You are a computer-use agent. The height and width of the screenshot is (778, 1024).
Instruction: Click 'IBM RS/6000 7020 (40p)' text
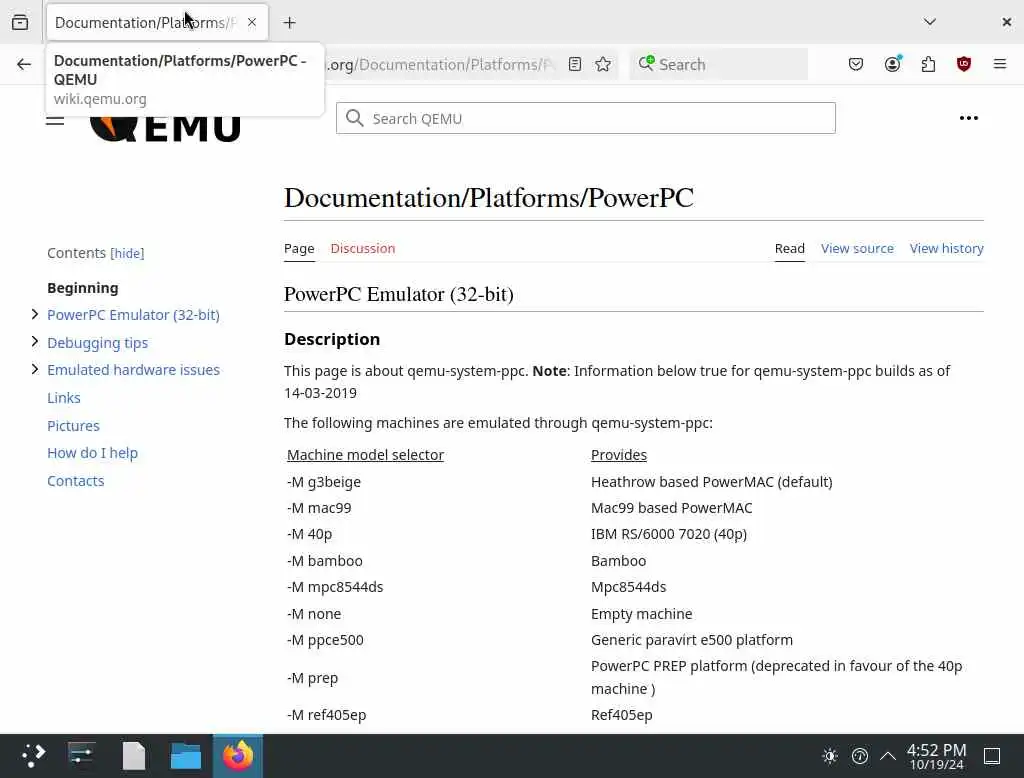click(669, 534)
